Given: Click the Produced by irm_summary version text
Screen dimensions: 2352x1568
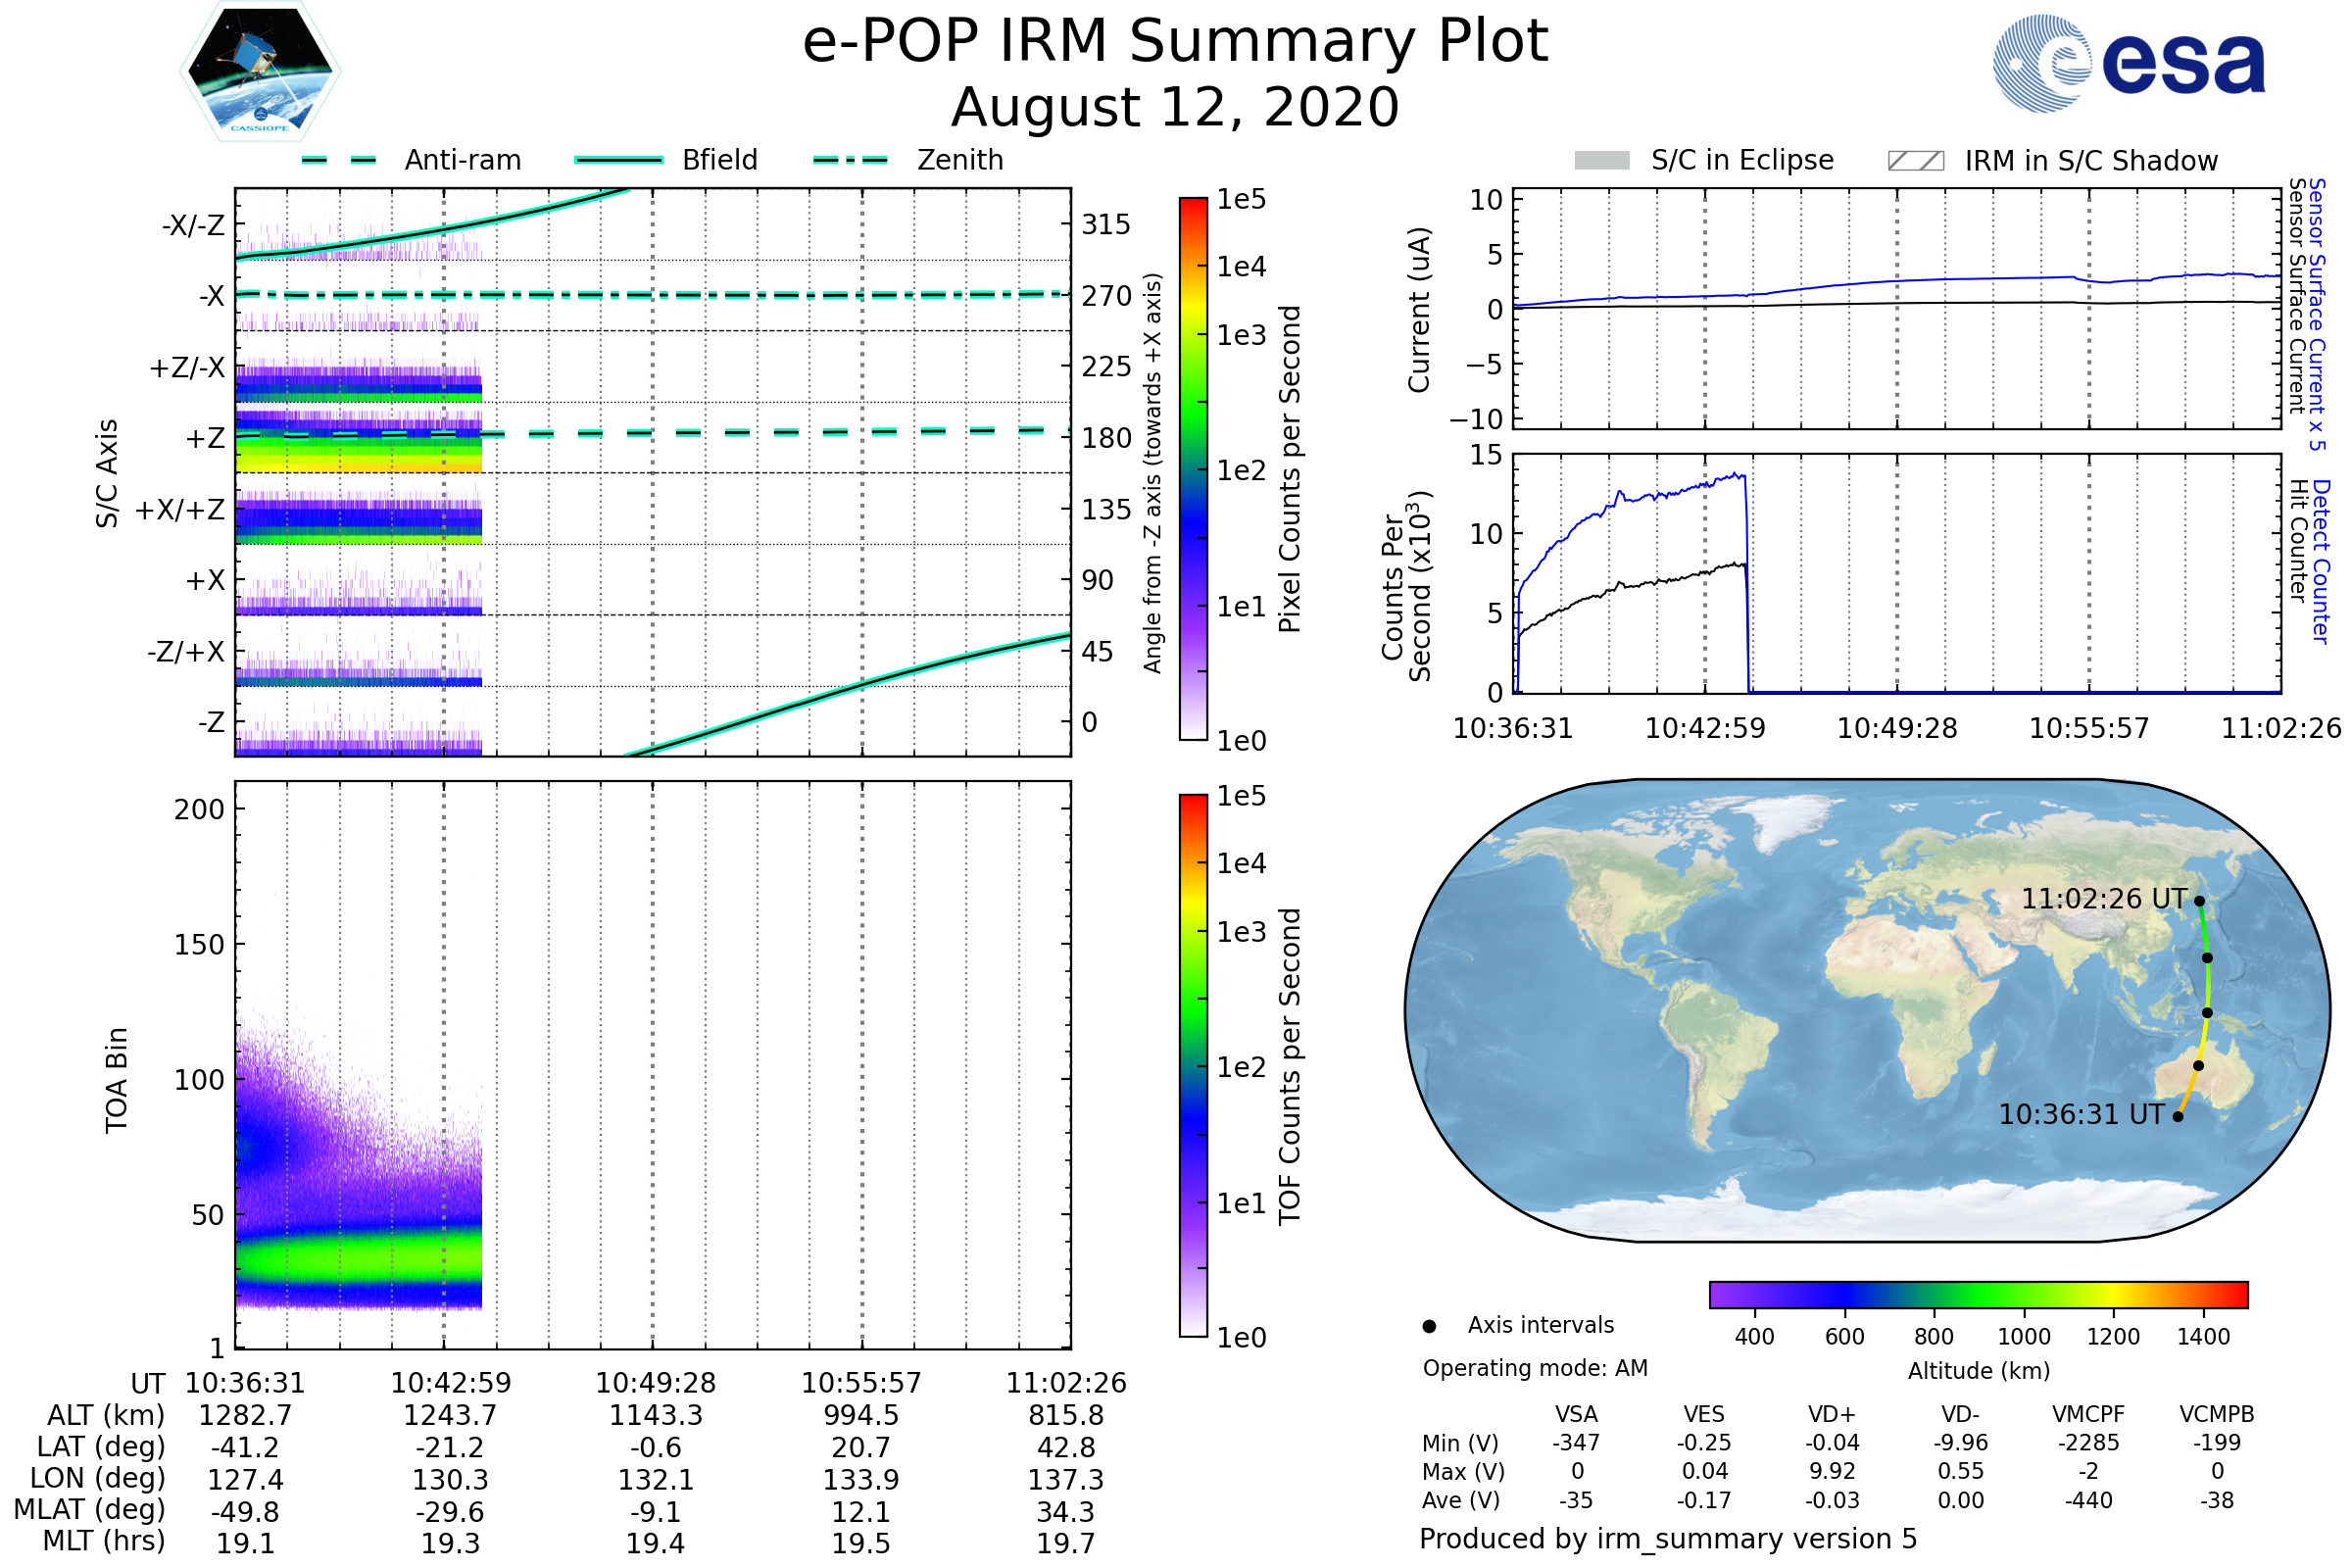Looking at the screenshot, I should click(1668, 1539).
